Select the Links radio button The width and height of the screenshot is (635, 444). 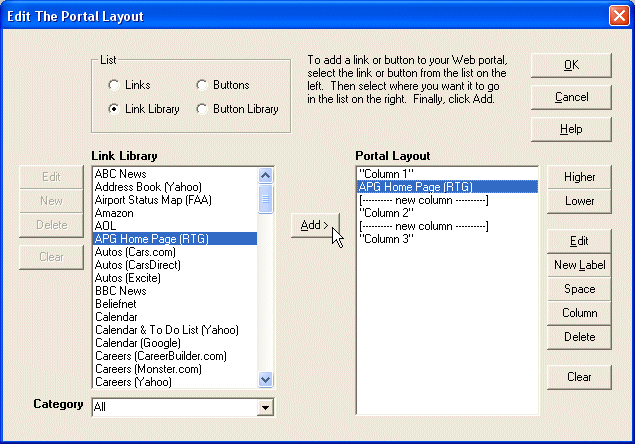point(114,86)
